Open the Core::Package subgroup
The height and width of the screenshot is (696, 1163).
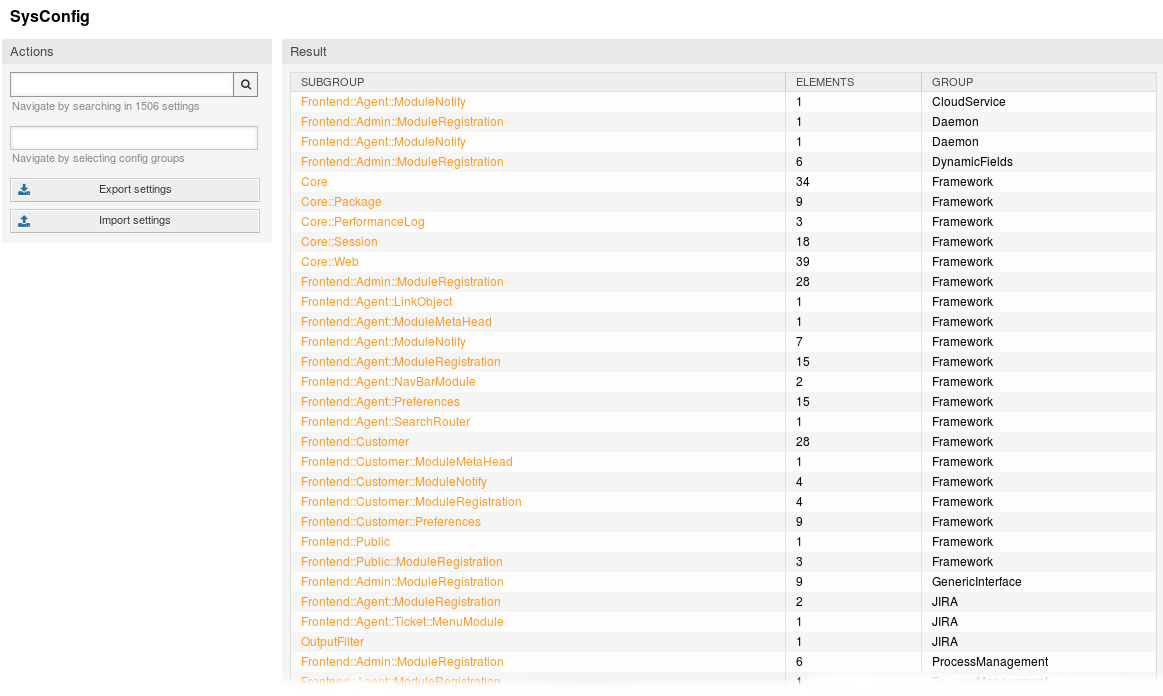(341, 202)
